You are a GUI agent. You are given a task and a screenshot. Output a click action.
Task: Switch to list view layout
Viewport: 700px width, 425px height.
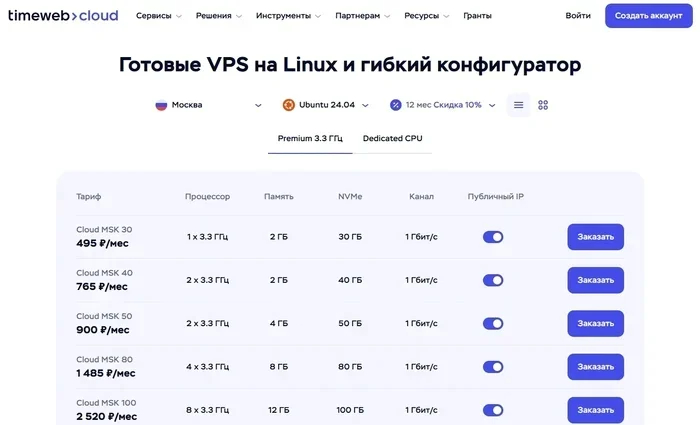[518, 105]
